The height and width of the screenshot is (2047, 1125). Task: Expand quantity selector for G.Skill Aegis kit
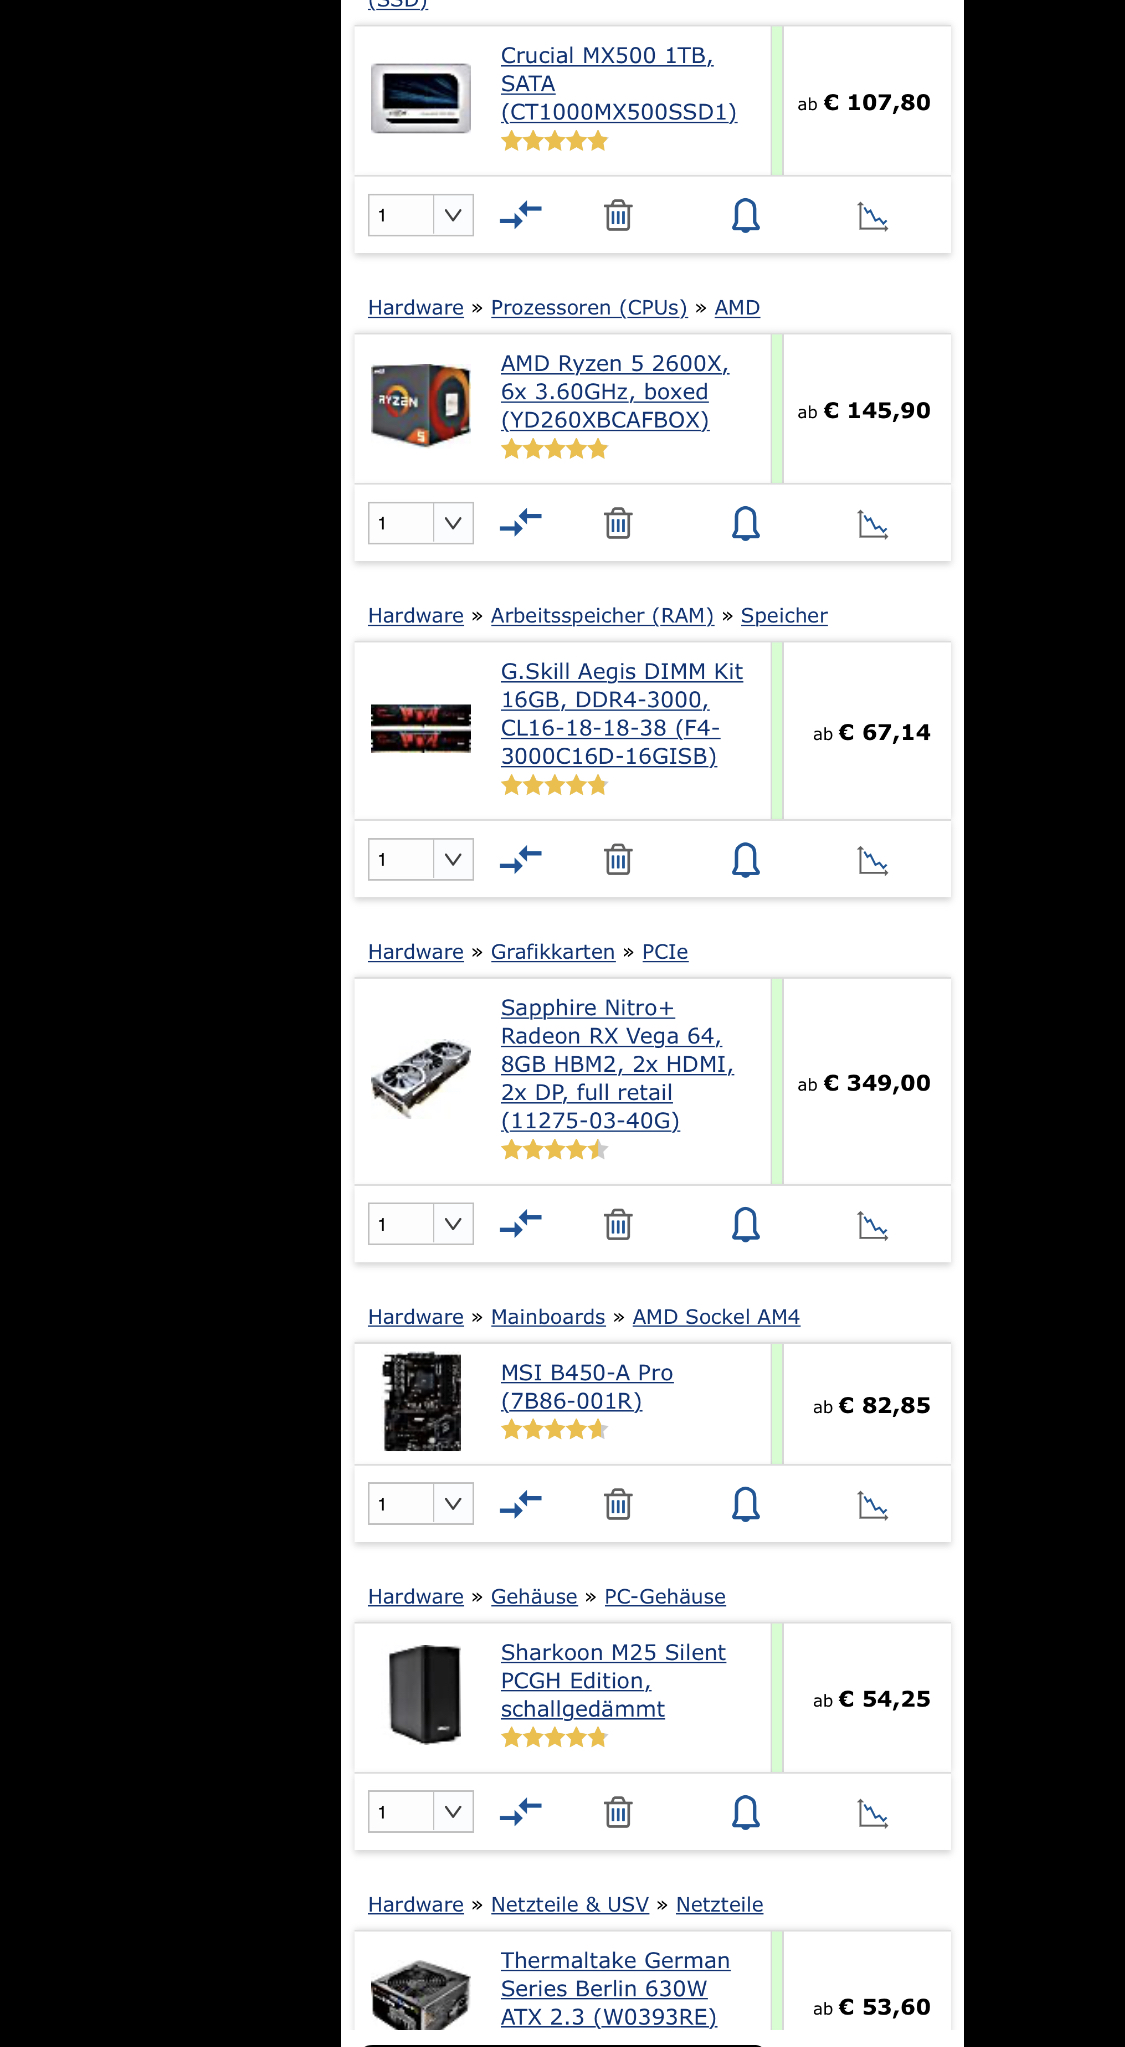click(421, 859)
